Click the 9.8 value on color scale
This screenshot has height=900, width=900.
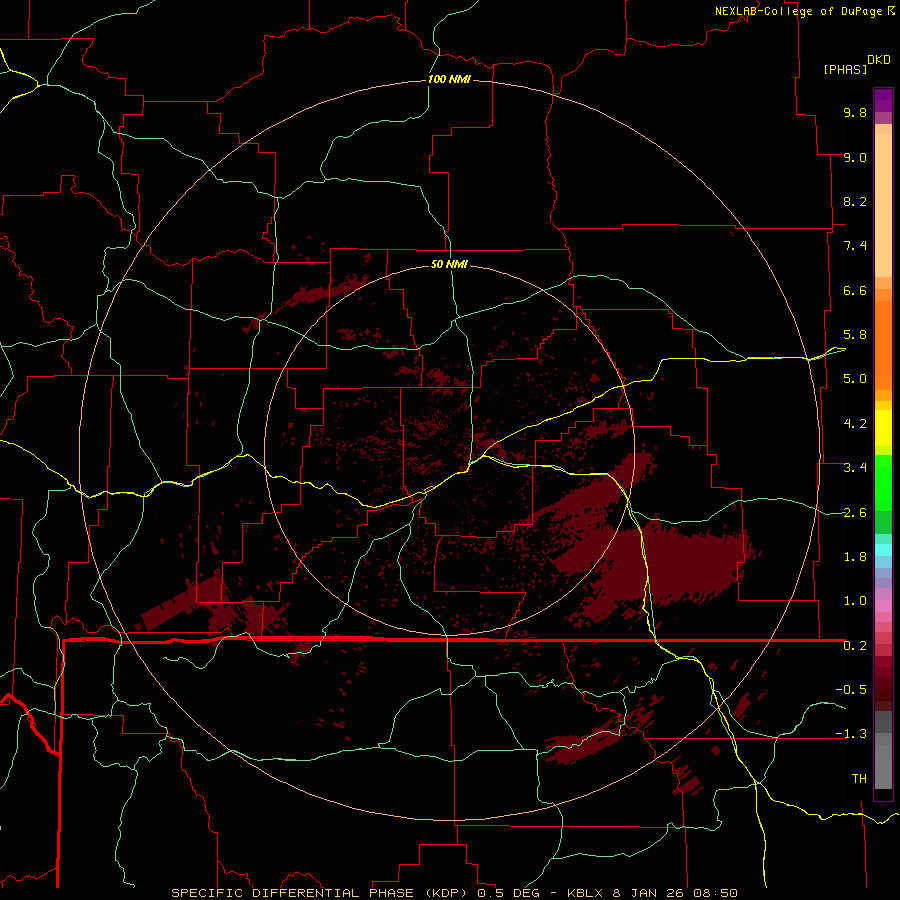click(x=855, y=112)
